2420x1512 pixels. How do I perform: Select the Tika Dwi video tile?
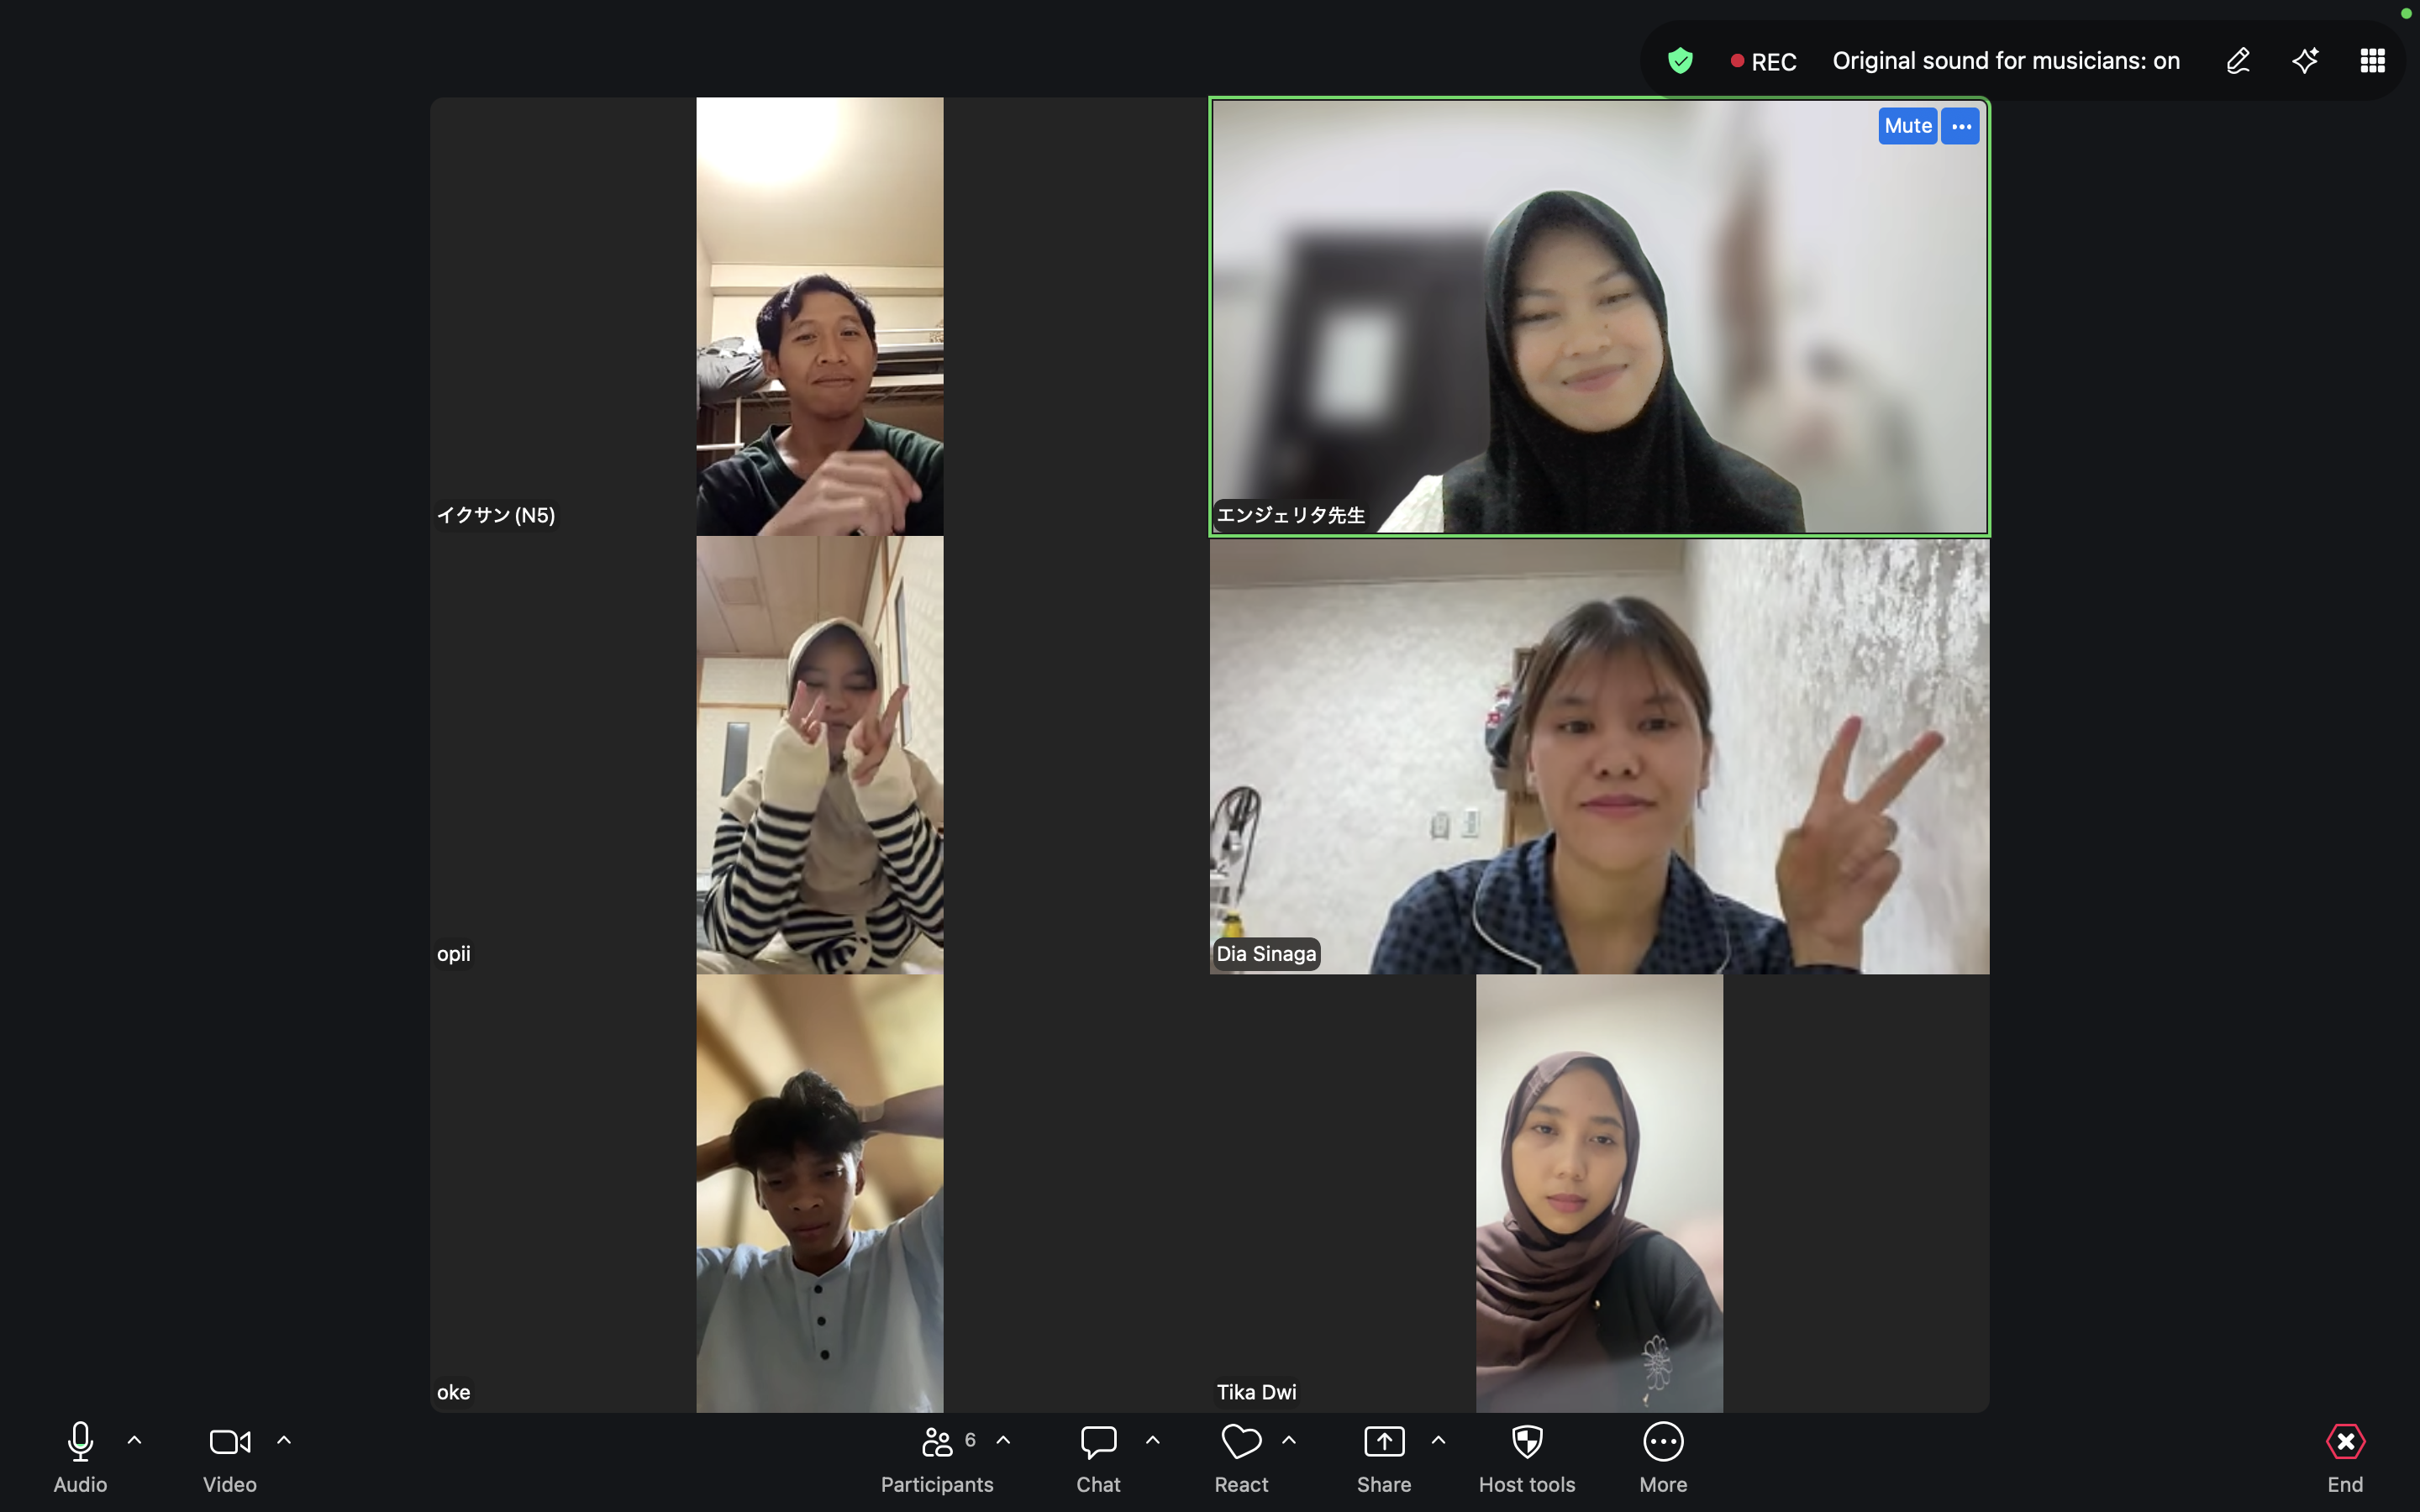tap(1599, 1193)
